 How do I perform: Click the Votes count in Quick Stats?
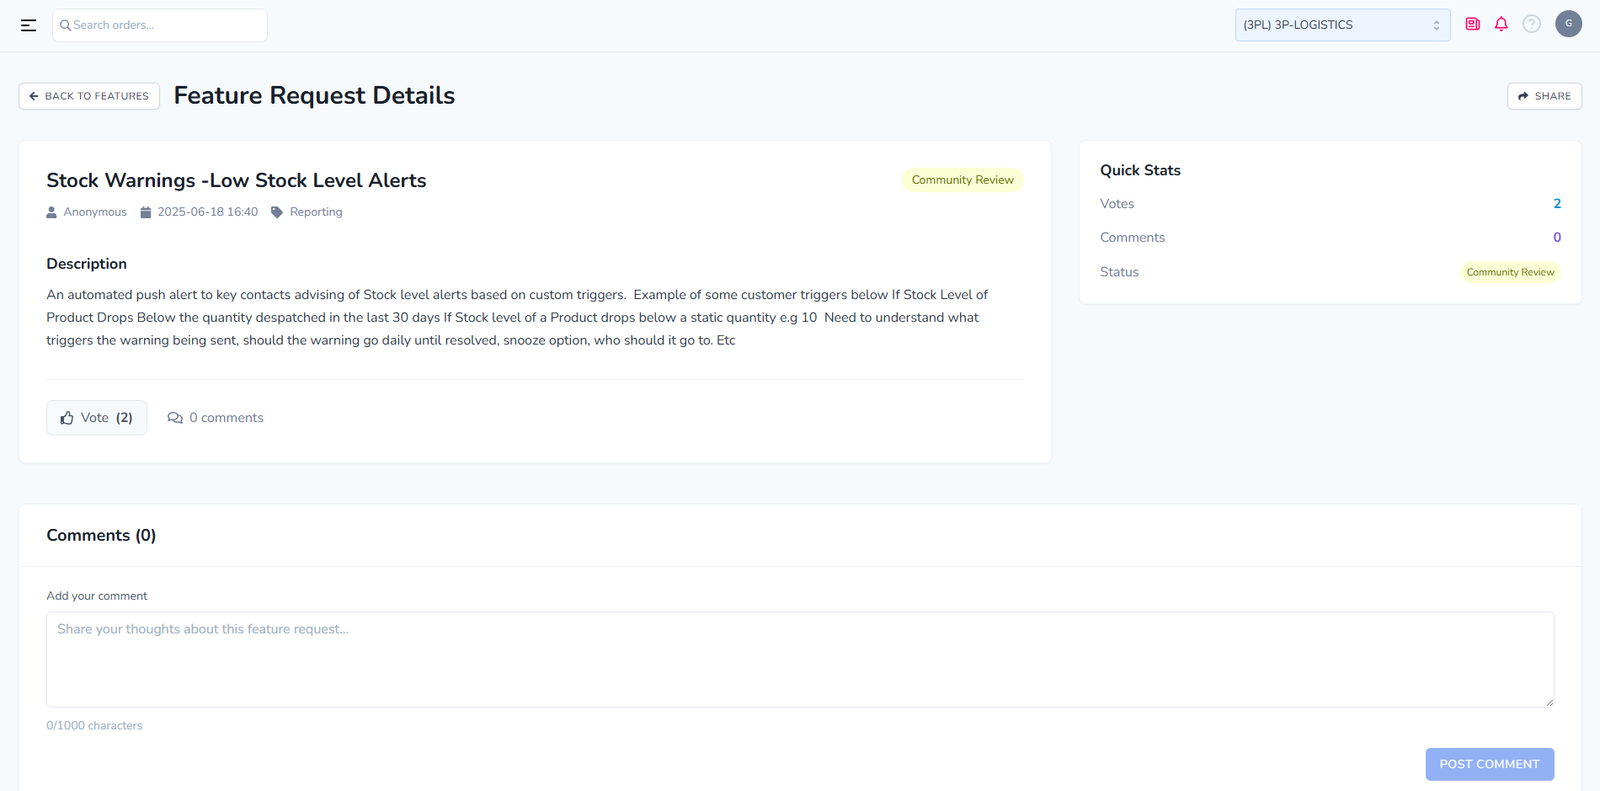click(1556, 204)
